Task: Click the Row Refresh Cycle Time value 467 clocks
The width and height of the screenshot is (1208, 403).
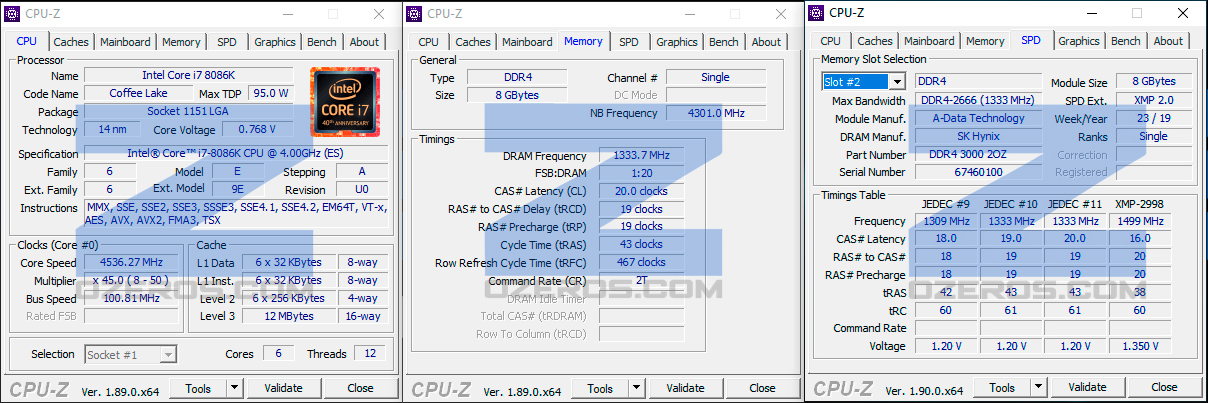Action: 642,263
